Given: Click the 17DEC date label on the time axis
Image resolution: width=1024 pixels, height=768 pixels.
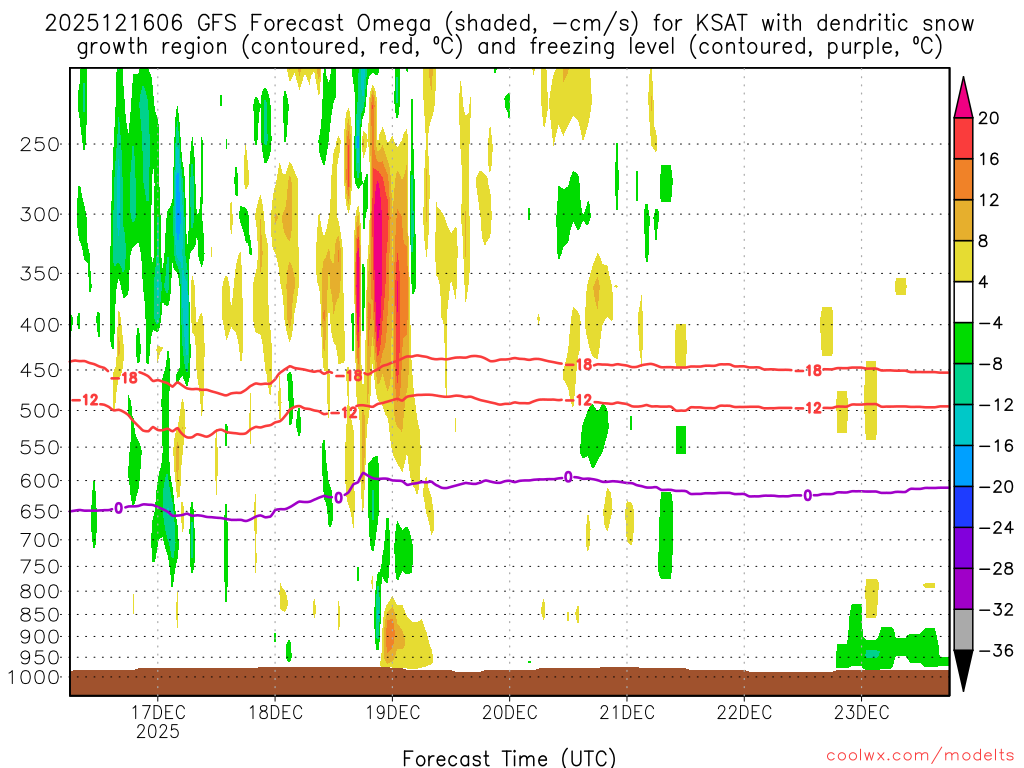Looking at the screenshot, I should 158,712.
